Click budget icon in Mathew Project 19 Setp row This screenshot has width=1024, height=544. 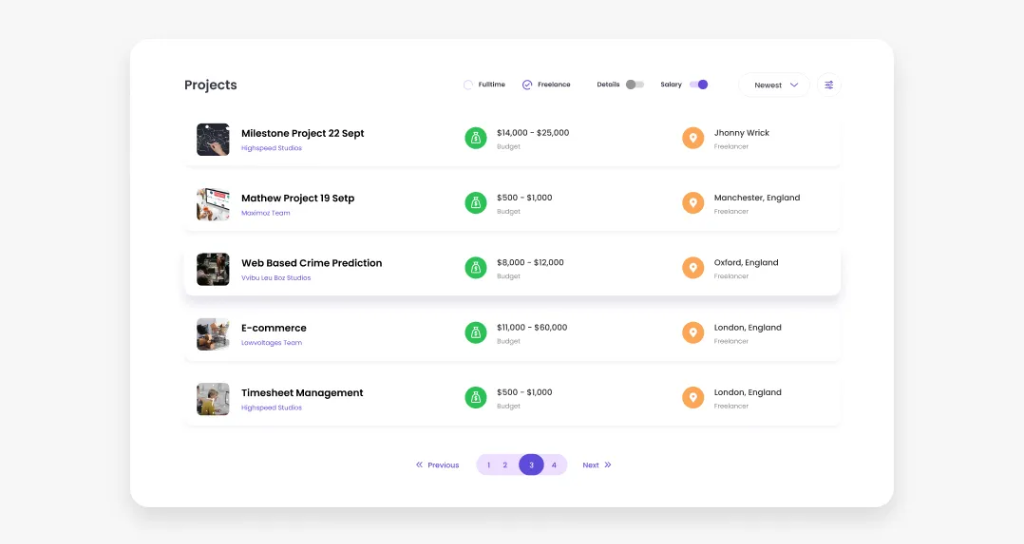pyautogui.click(x=475, y=203)
